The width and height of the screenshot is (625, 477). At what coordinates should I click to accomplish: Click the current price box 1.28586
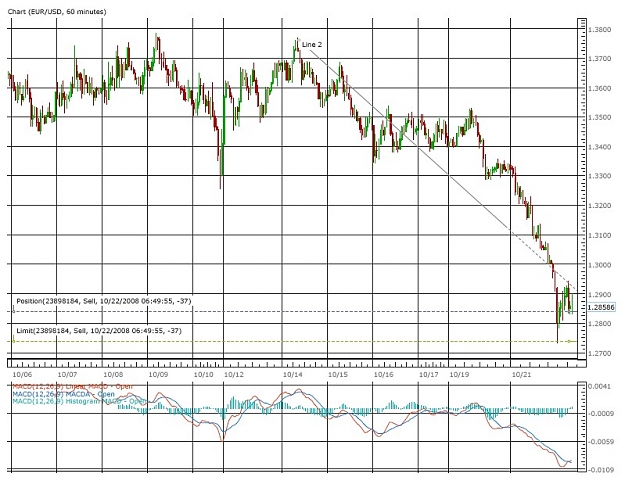pyautogui.click(x=601, y=307)
